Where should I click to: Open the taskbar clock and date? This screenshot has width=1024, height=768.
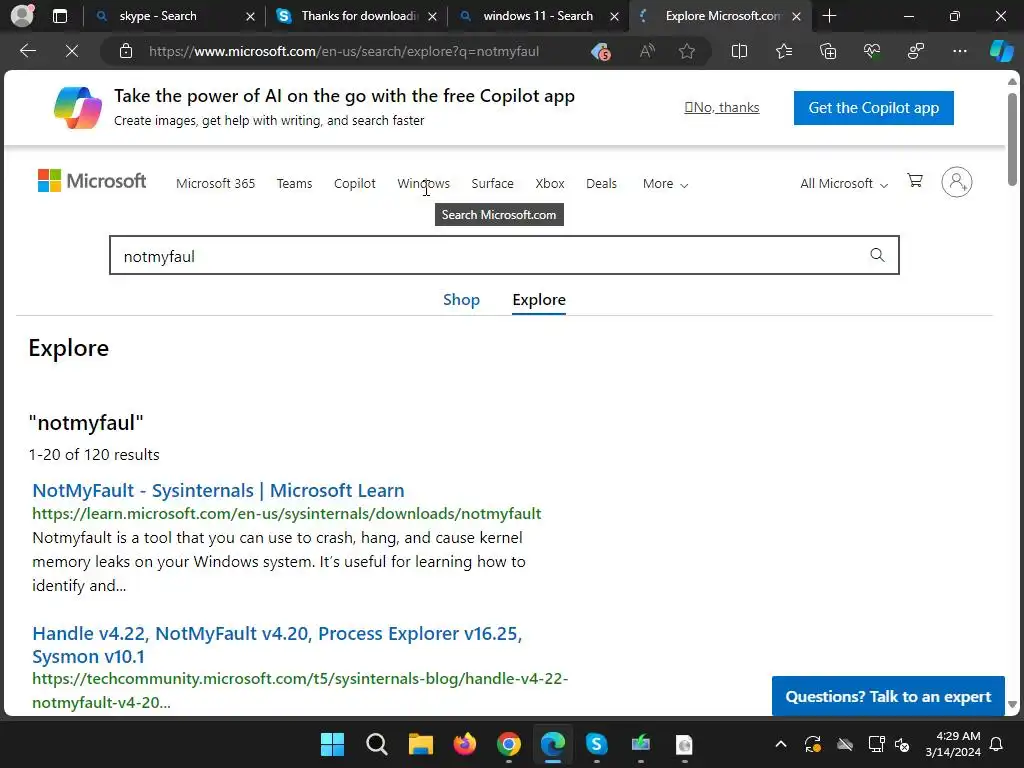tap(952, 744)
